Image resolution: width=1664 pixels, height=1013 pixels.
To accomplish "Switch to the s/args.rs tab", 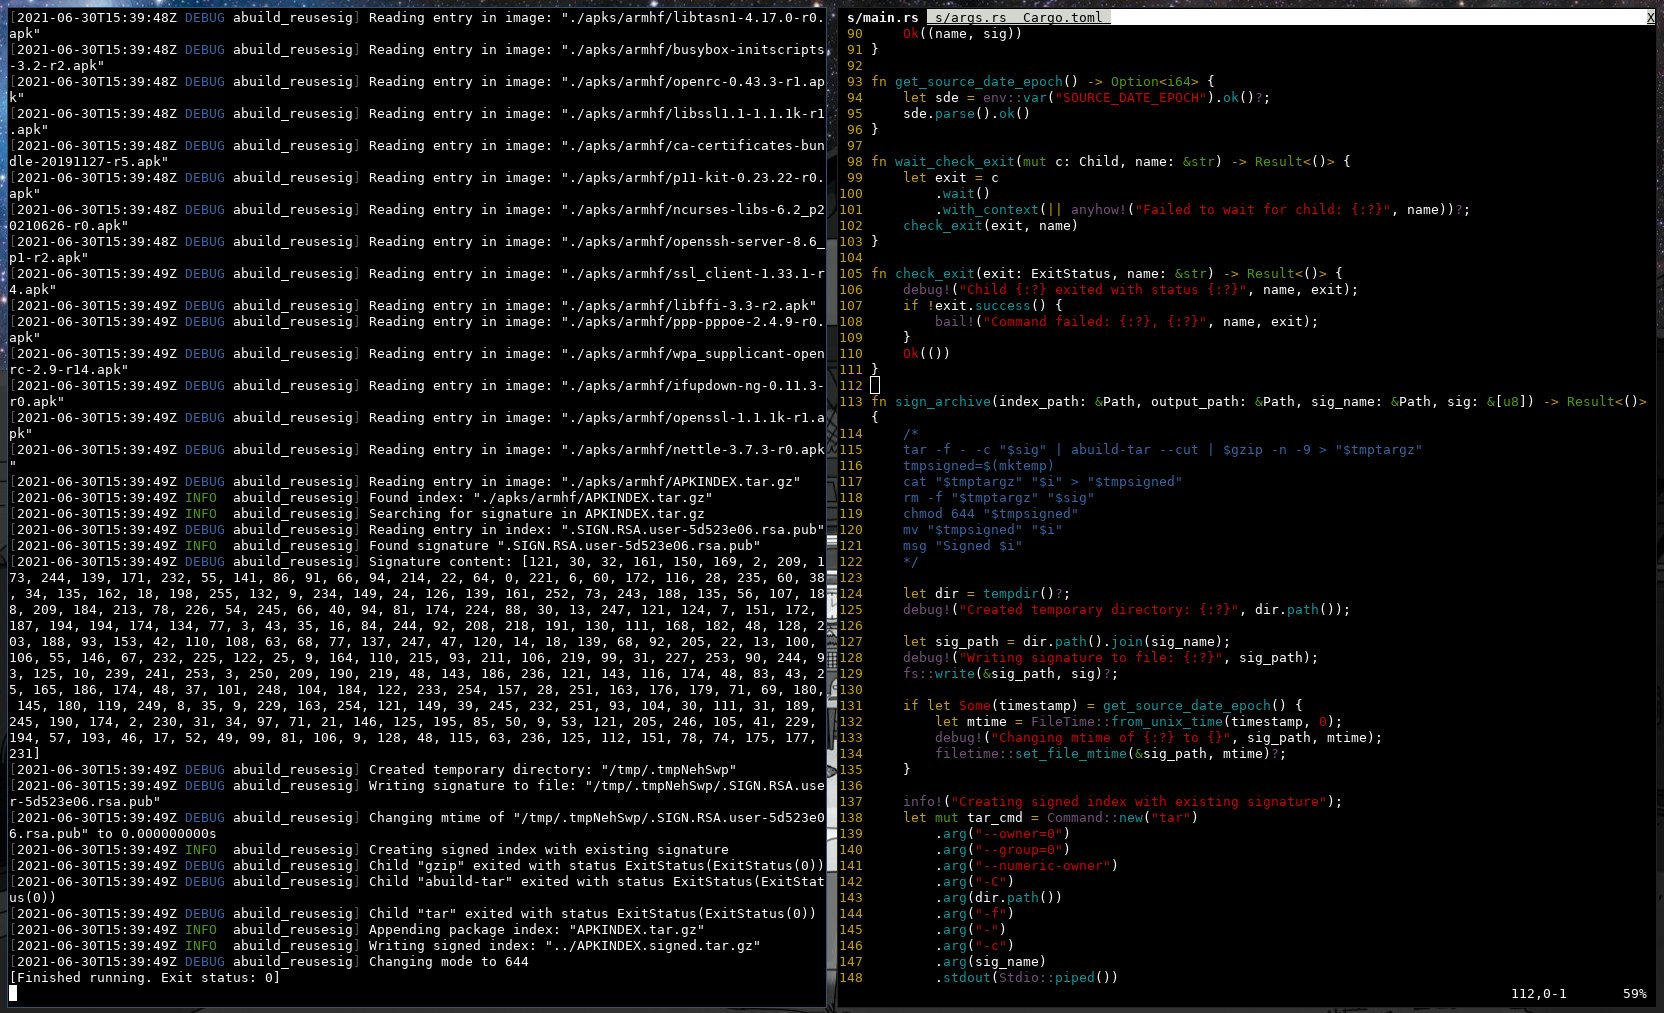I will coord(969,18).
